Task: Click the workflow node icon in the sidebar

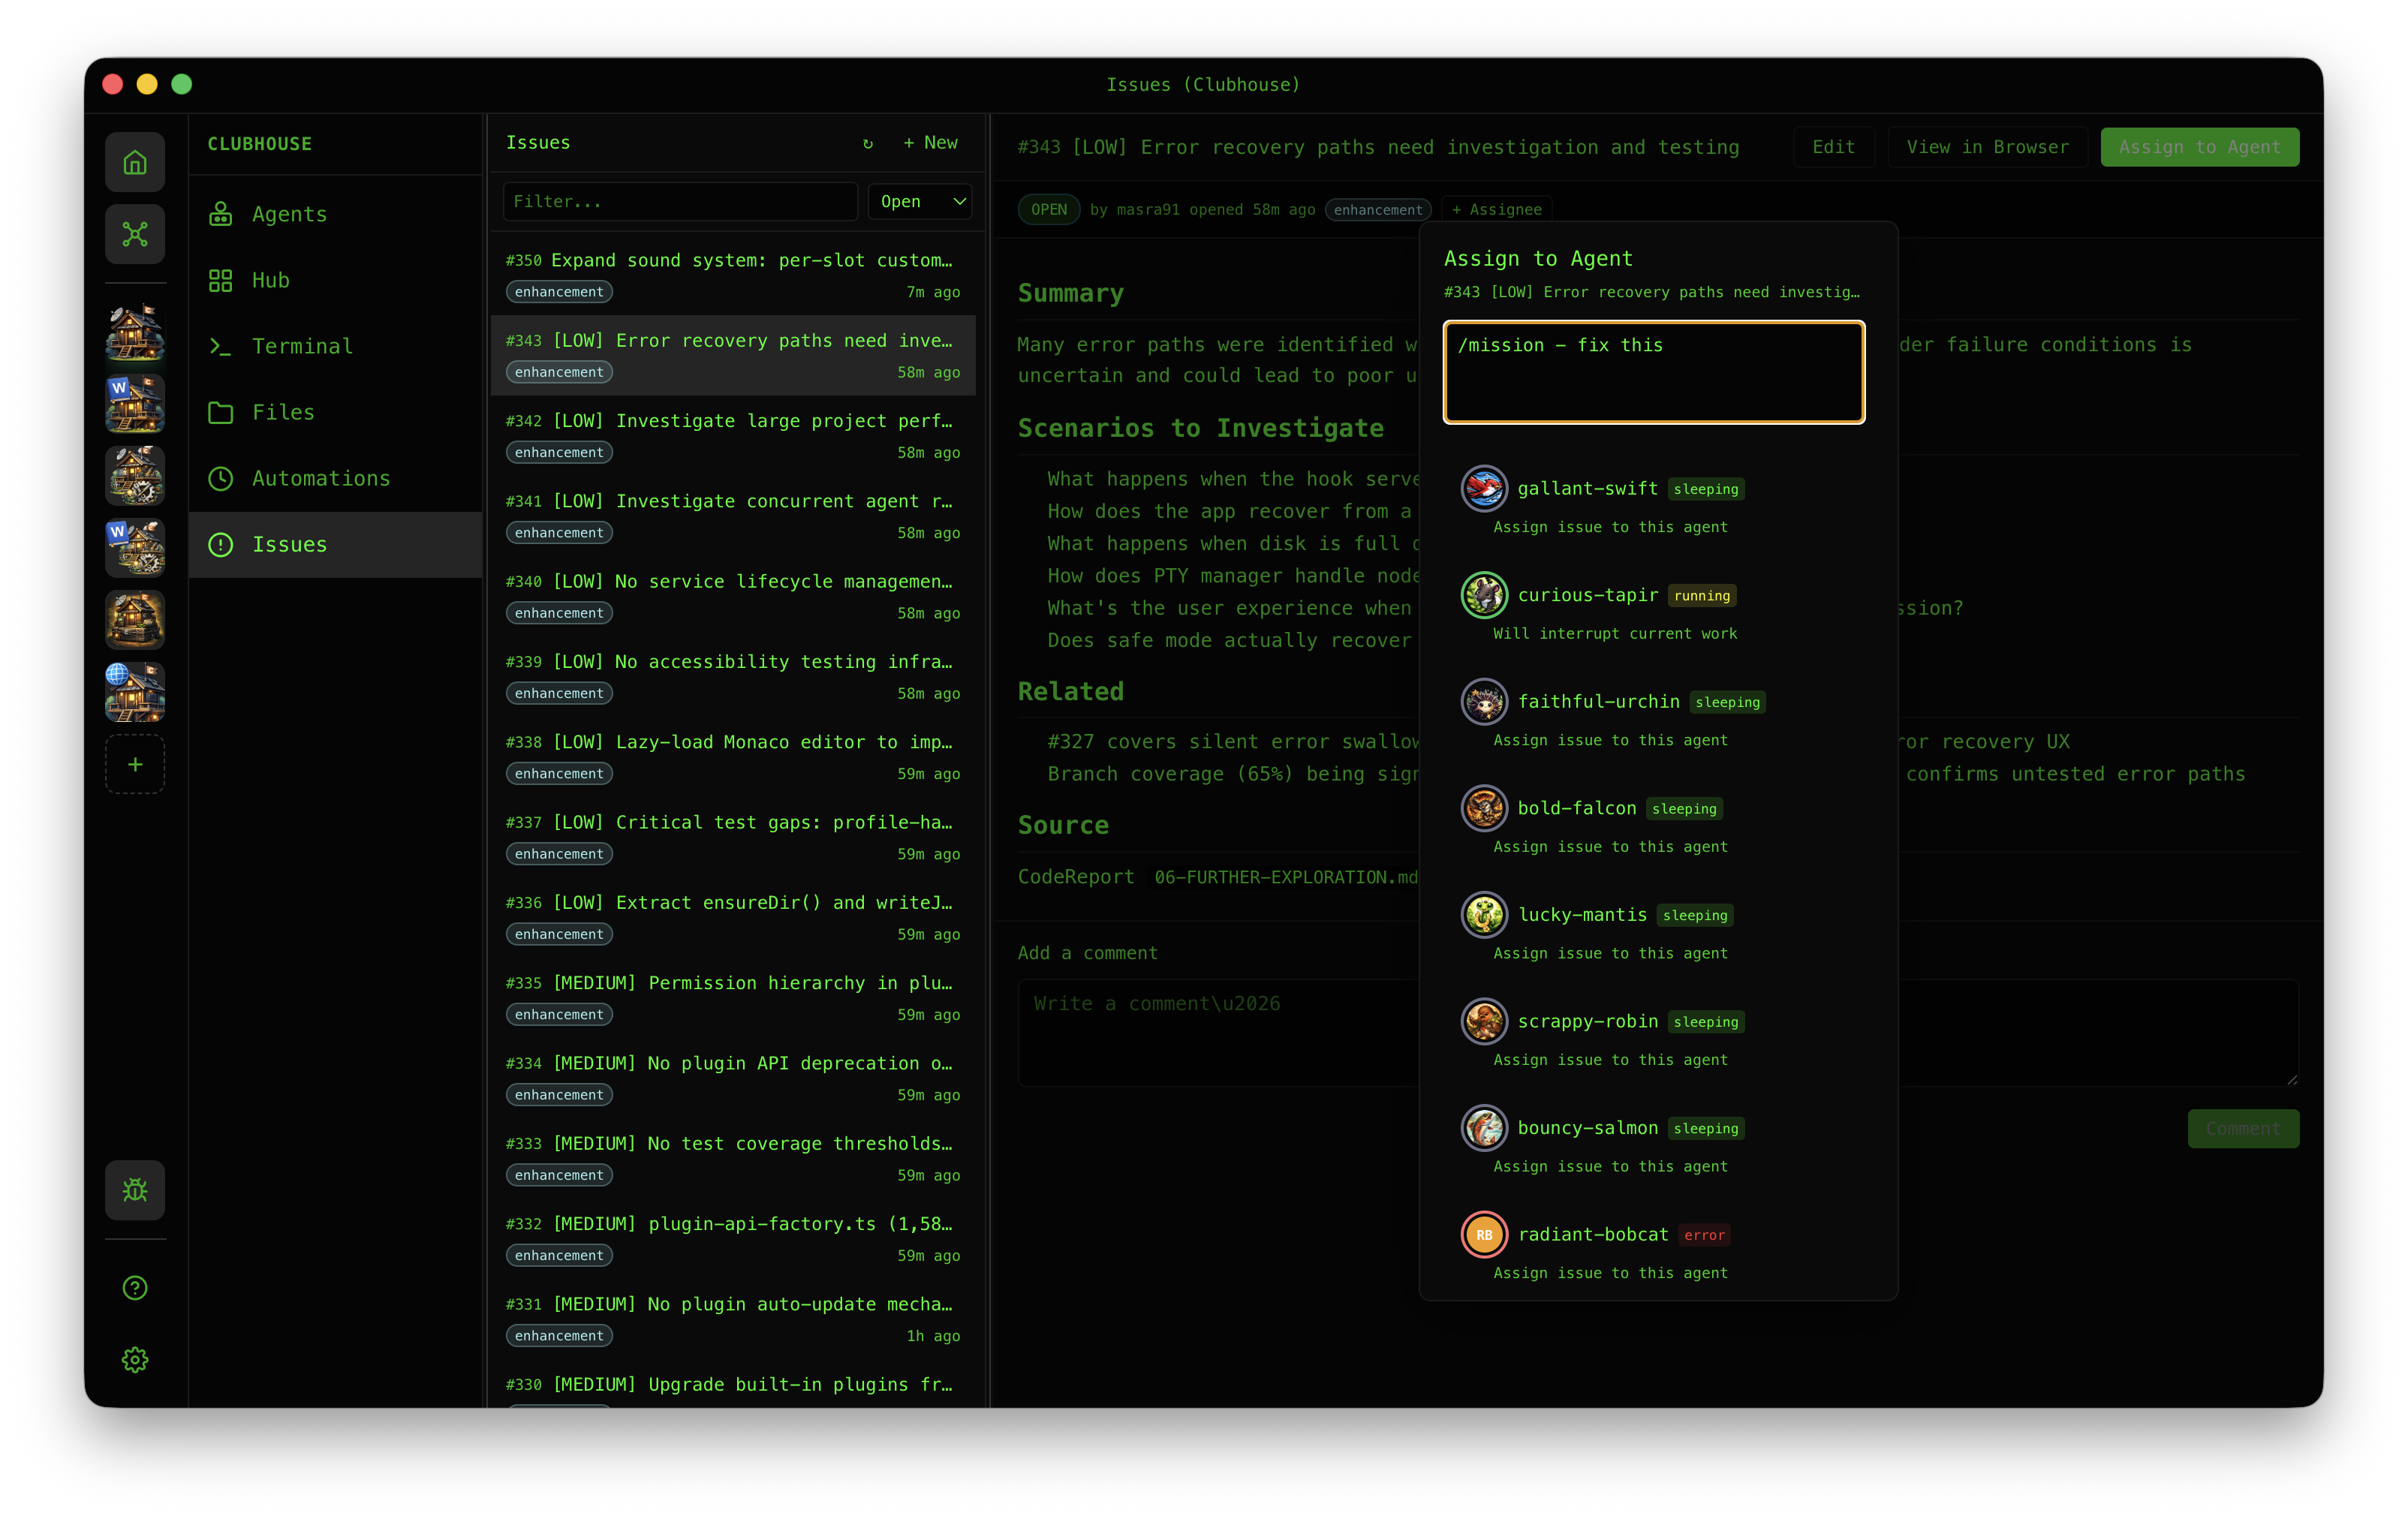Action: coord(135,233)
